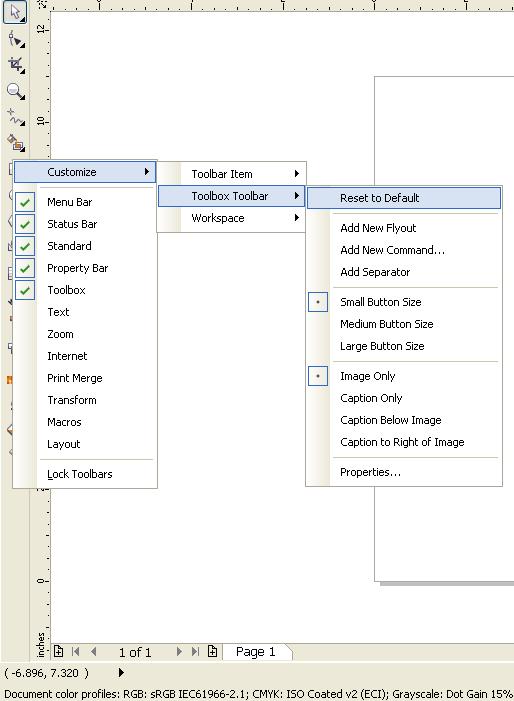Image resolution: width=514 pixels, height=701 pixels.
Task: Enable the Transform toolbar
Action: click(85, 400)
